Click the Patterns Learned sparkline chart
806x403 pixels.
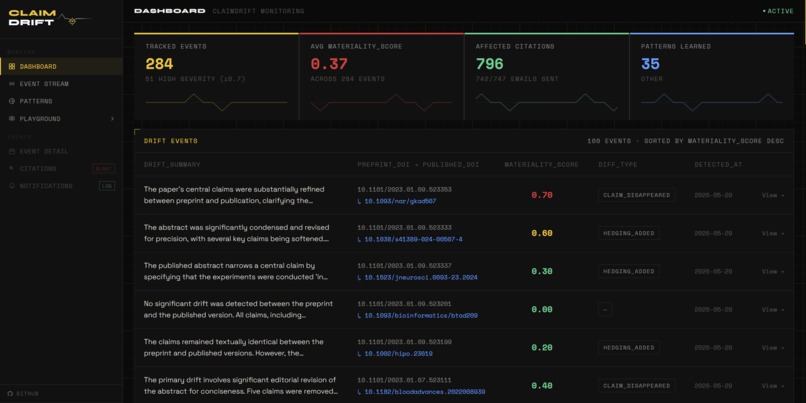(712, 102)
